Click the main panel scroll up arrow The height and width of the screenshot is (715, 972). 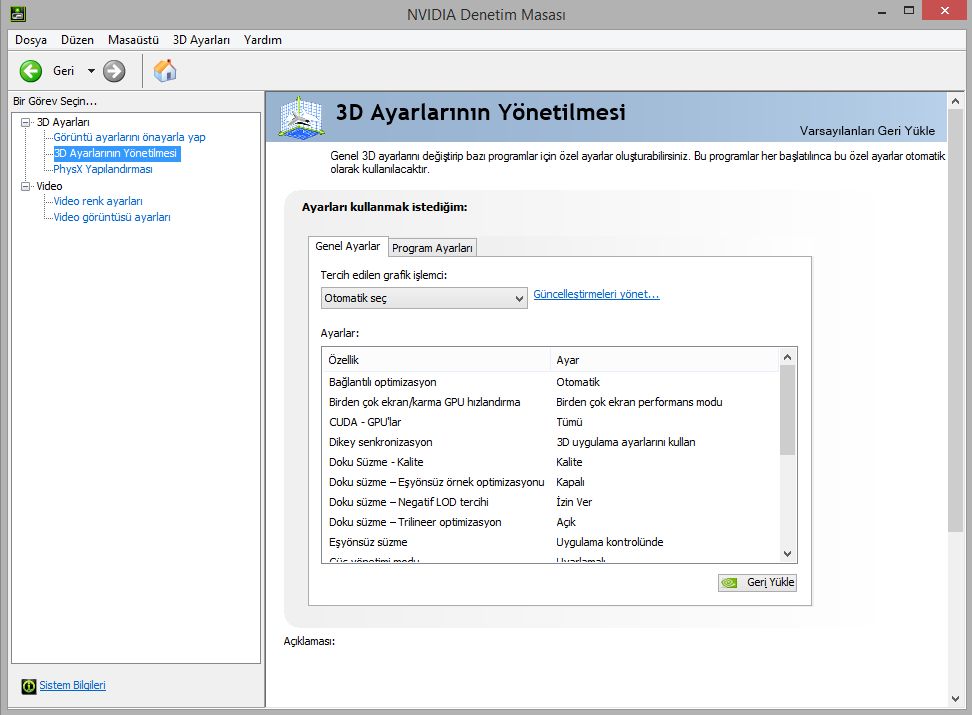(x=955, y=101)
